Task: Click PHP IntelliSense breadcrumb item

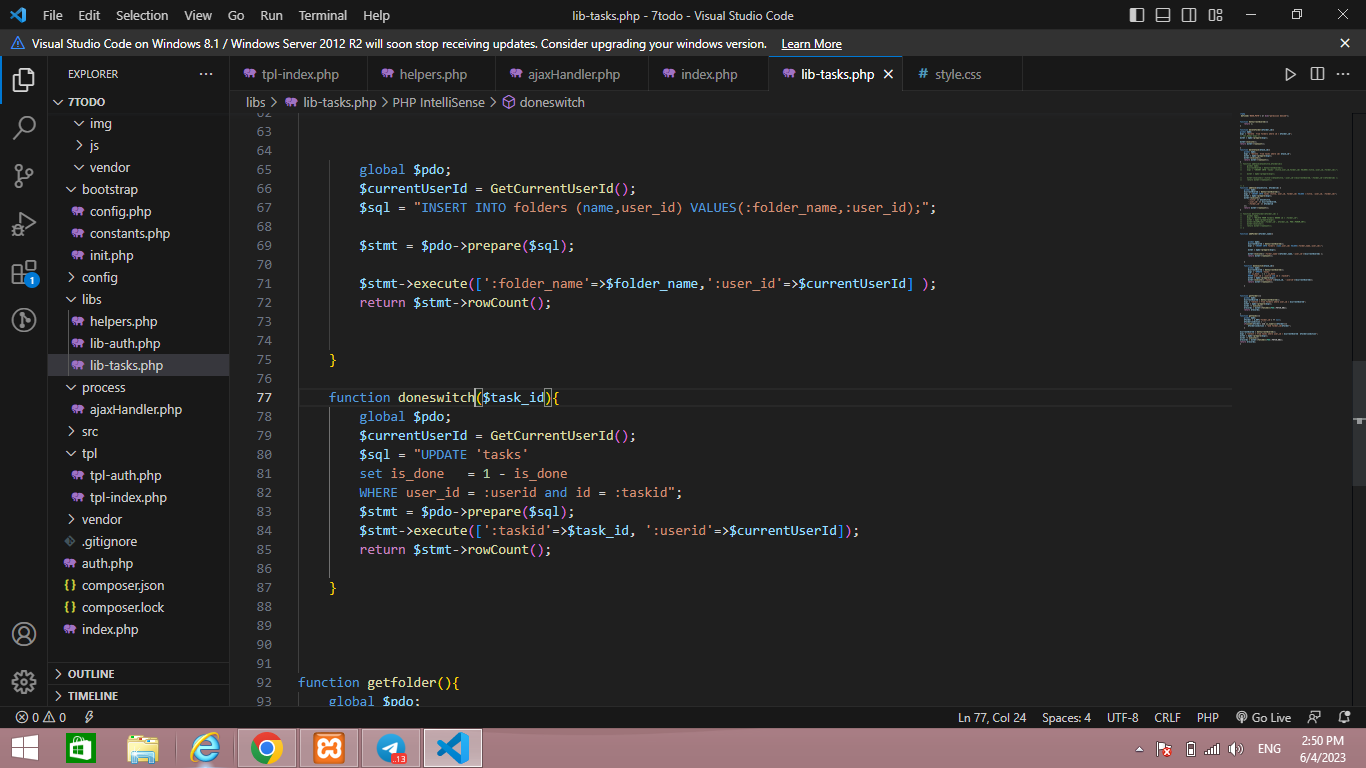Action: point(438,102)
